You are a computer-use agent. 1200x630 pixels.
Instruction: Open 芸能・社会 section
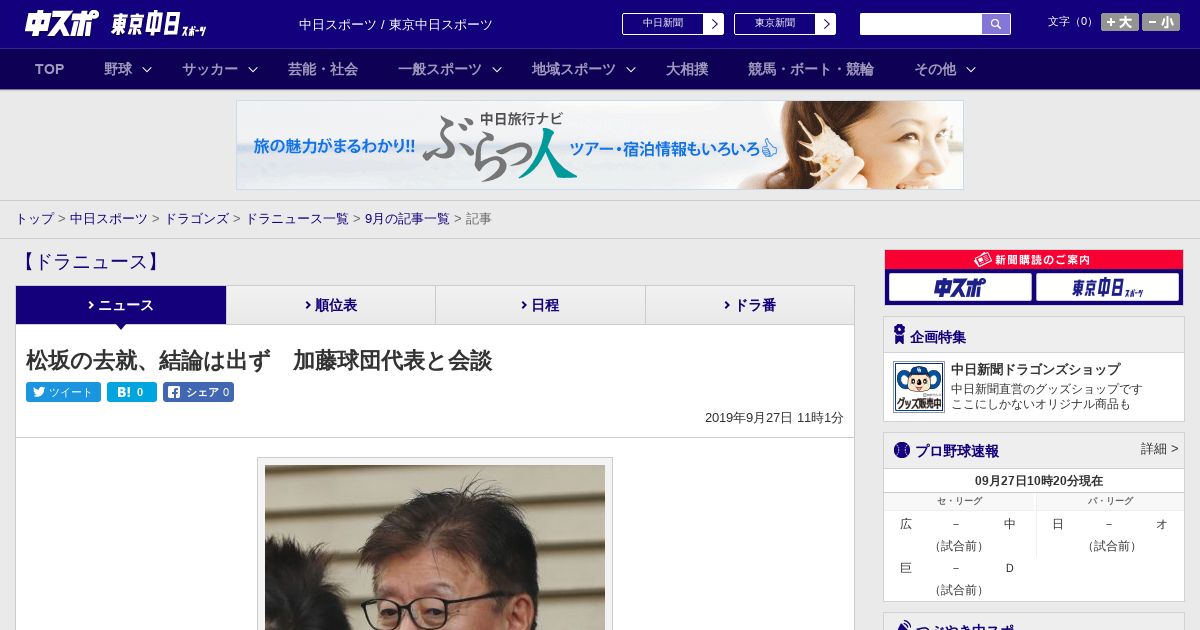click(323, 69)
